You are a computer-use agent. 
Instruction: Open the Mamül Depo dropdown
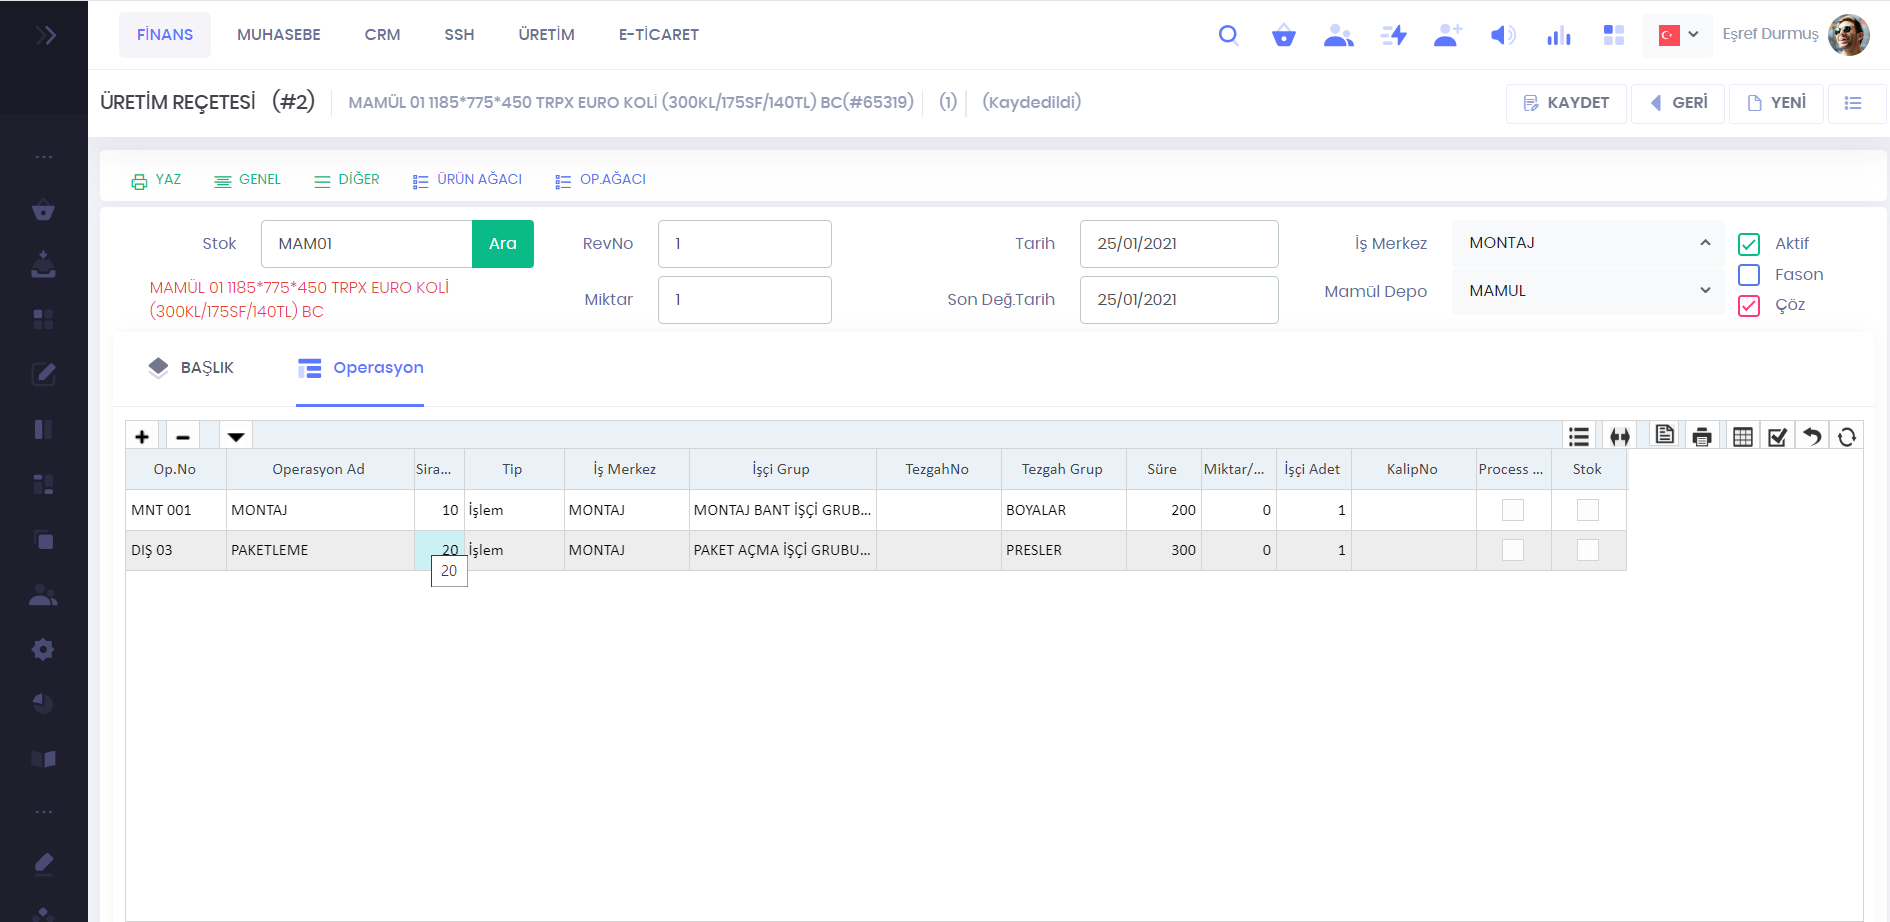click(x=1587, y=291)
